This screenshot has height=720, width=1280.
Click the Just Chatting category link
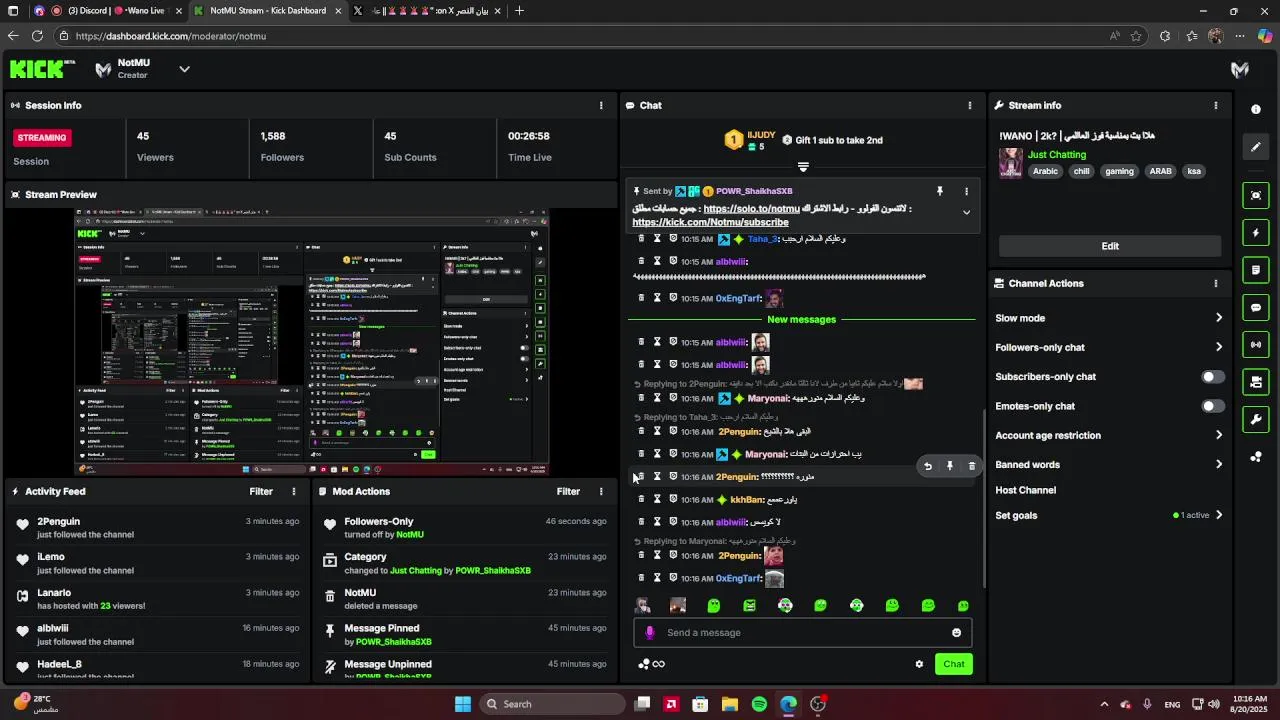pyautogui.click(x=1057, y=155)
